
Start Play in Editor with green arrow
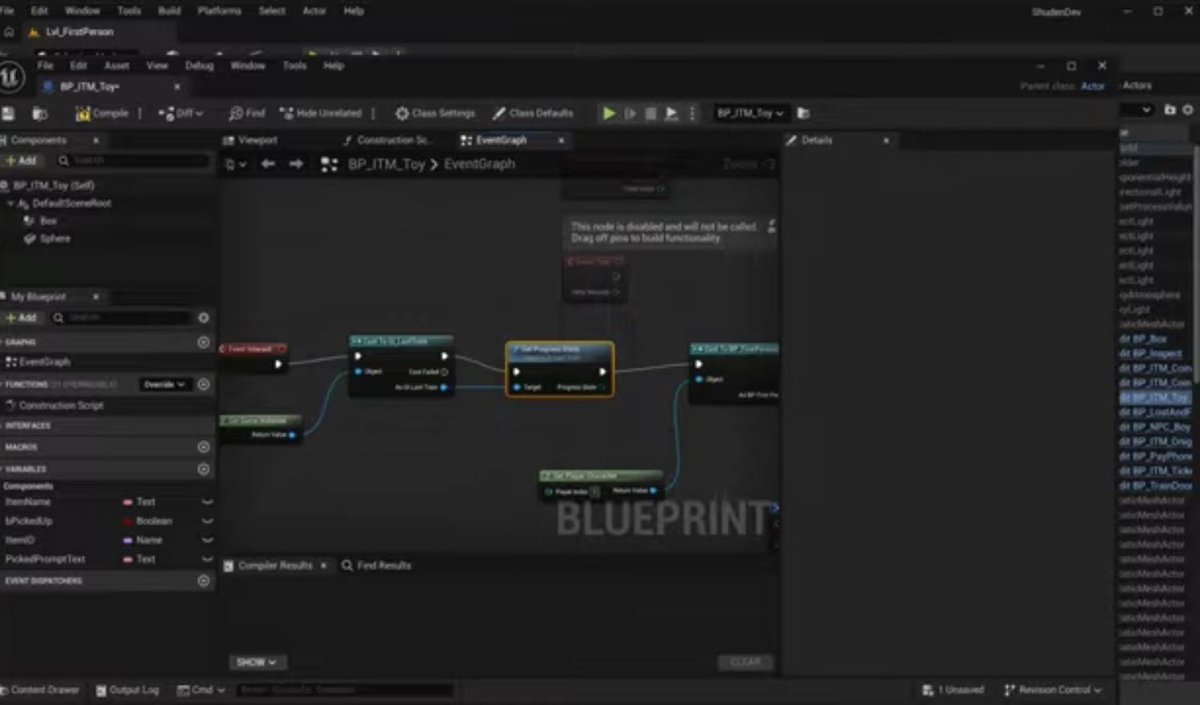609,114
